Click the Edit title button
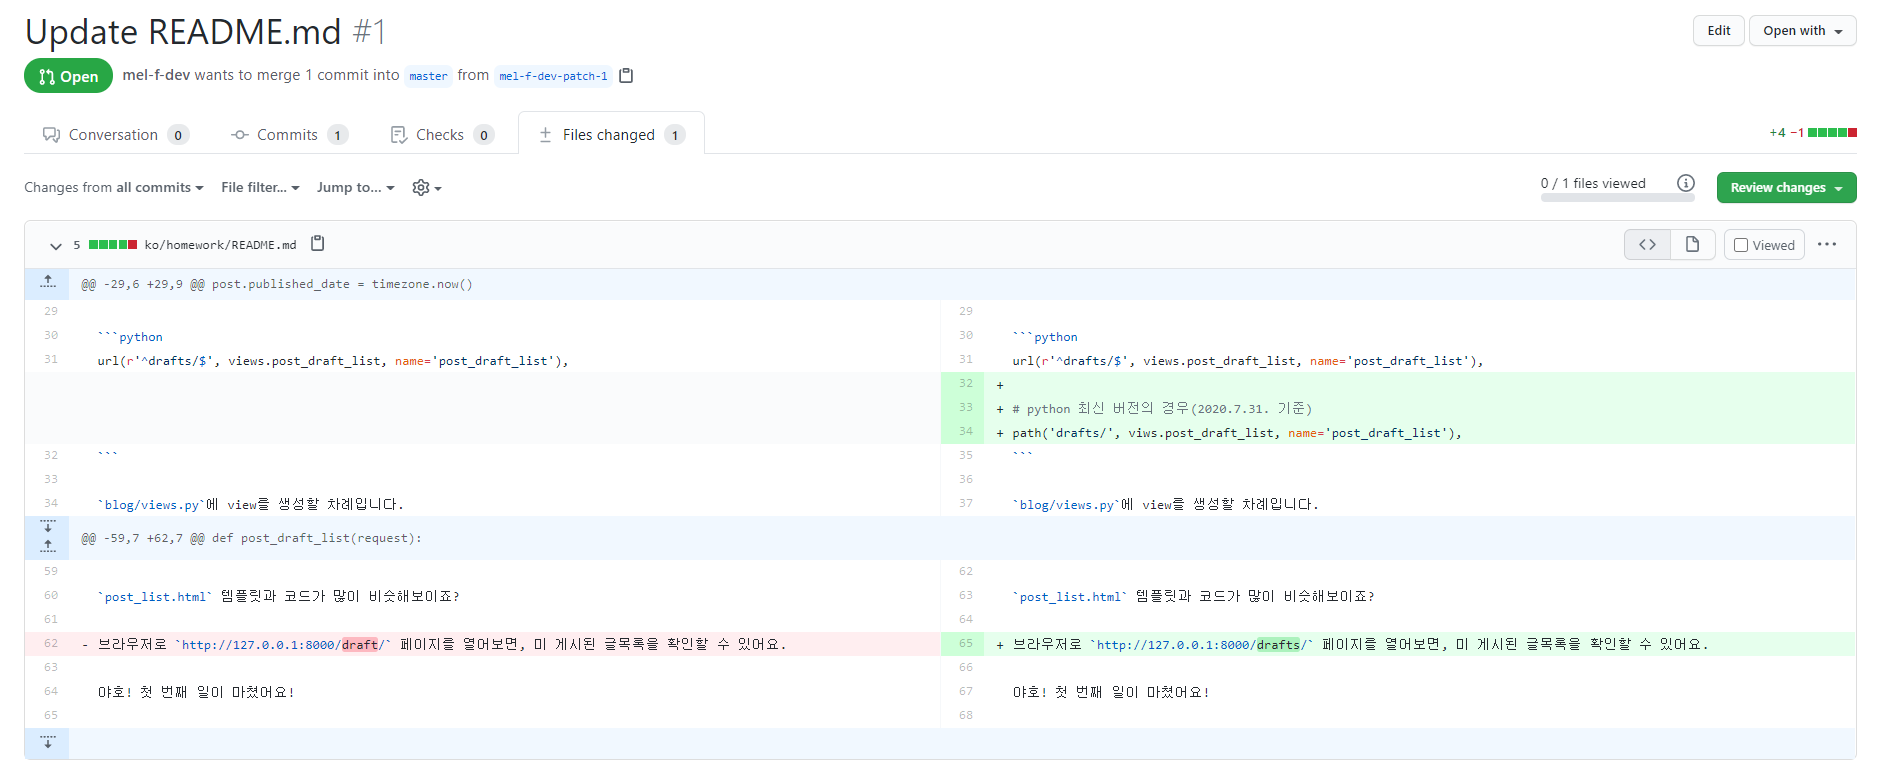The height and width of the screenshot is (773, 1881). pos(1719,30)
